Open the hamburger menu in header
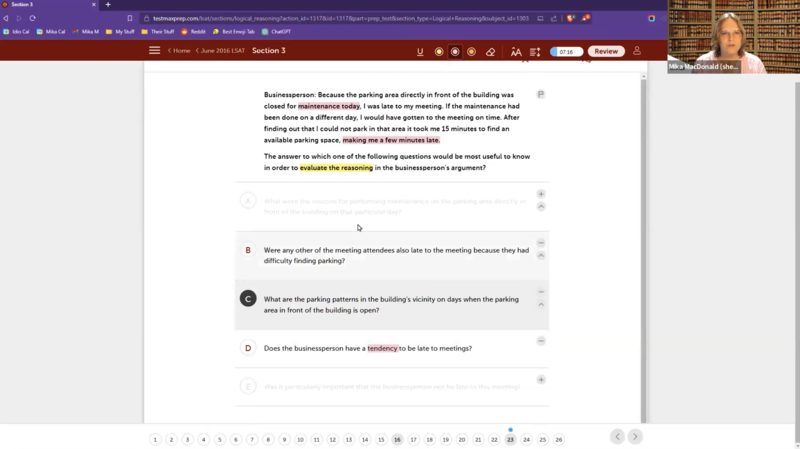This screenshot has height=449, width=800. pos(154,51)
